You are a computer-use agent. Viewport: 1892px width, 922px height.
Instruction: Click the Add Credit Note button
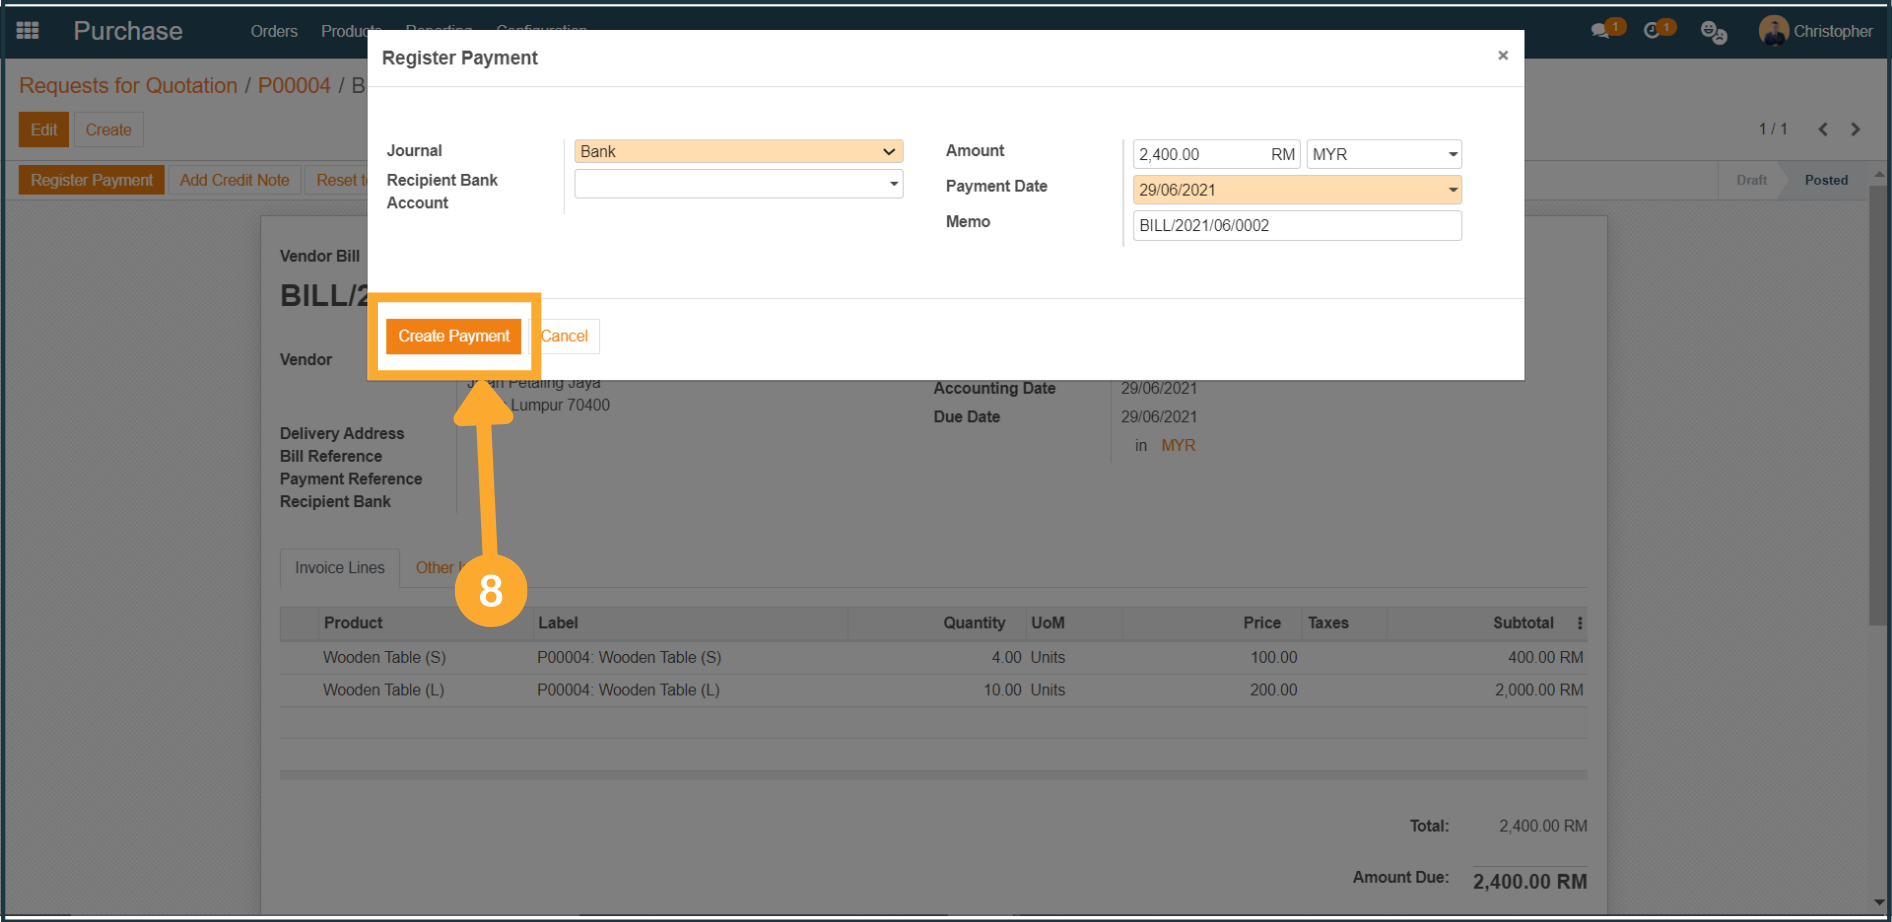click(x=234, y=180)
